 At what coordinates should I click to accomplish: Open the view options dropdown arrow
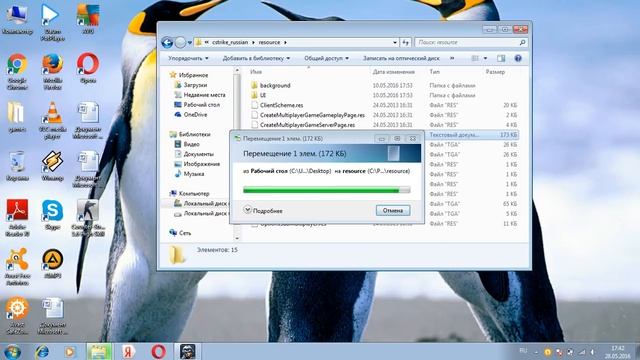[x=485, y=58]
